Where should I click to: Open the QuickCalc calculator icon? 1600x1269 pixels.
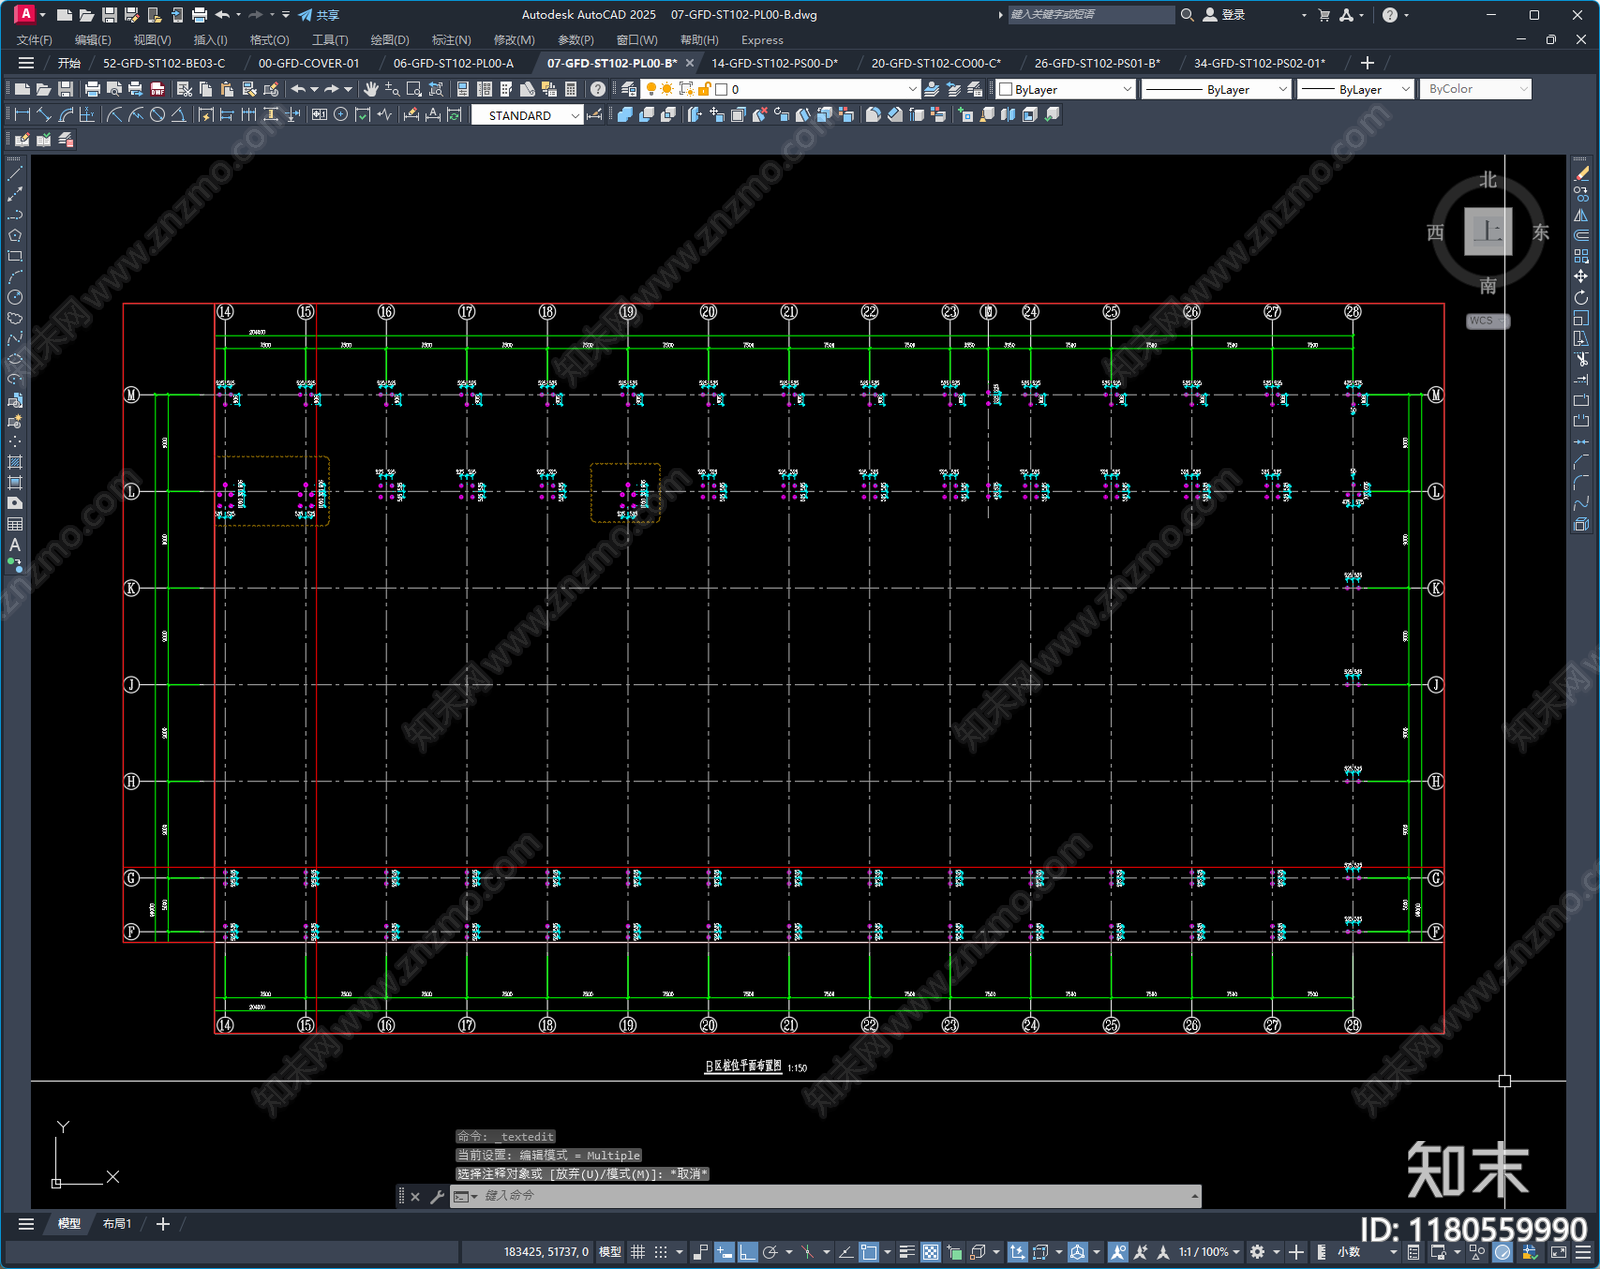pos(571,89)
